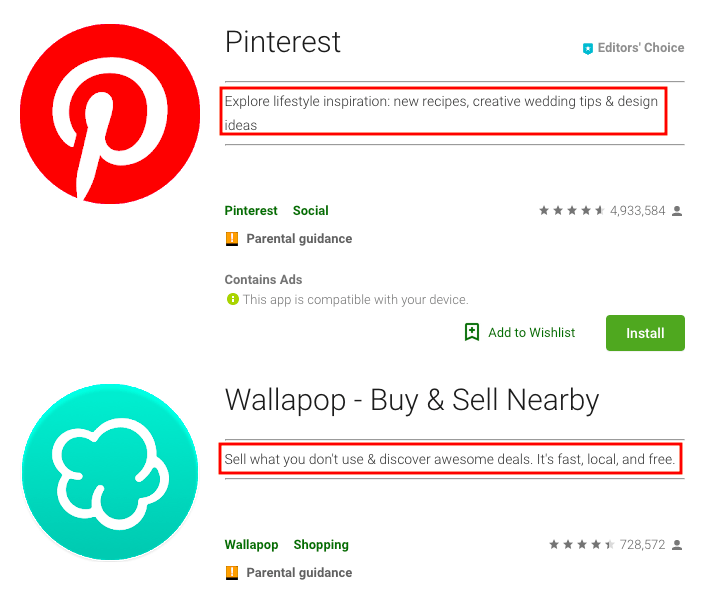Click the Add to Wishlist text
This screenshot has width=706, height=600.
[532, 332]
